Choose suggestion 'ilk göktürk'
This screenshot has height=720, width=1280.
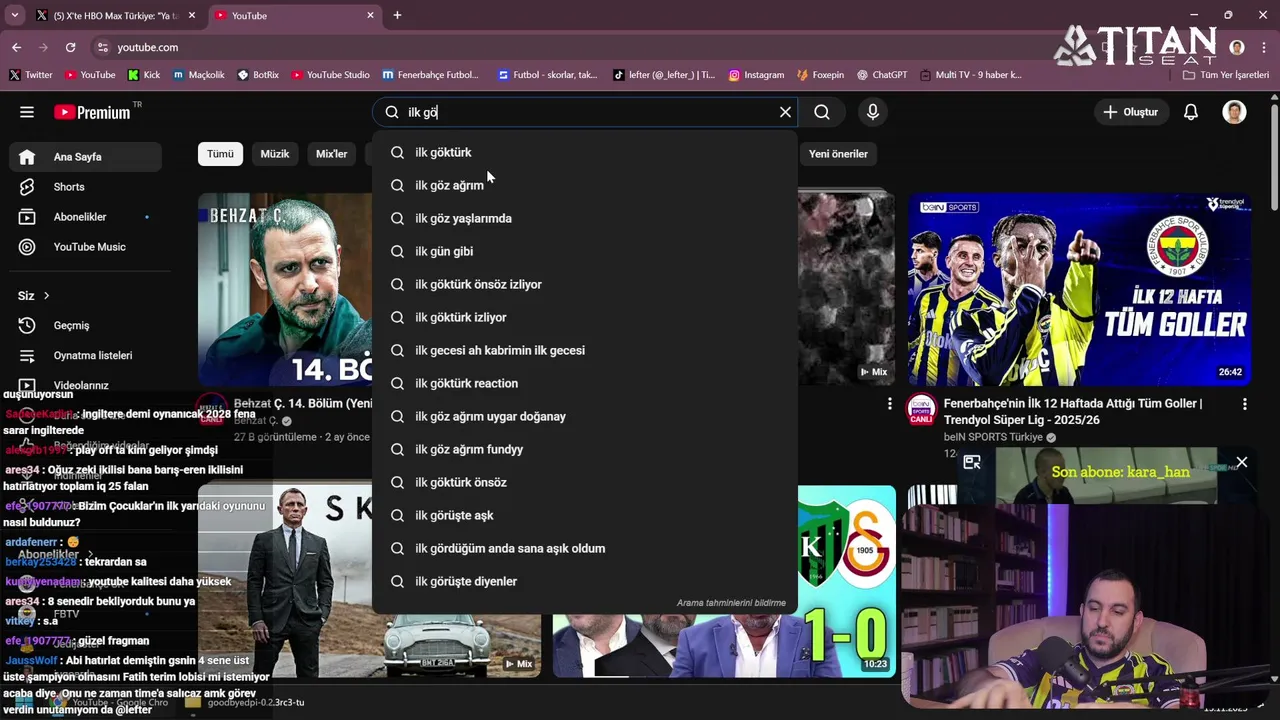(x=585, y=152)
